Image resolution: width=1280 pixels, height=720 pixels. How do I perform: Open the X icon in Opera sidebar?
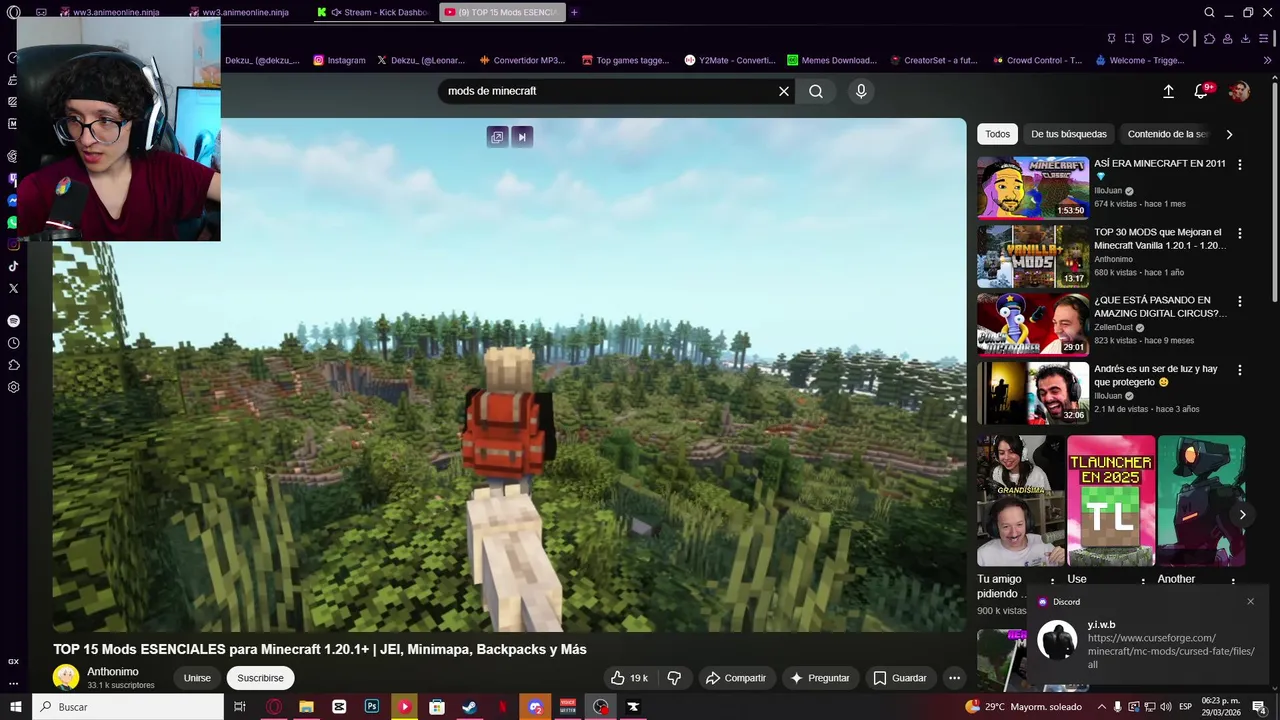coord(13,288)
